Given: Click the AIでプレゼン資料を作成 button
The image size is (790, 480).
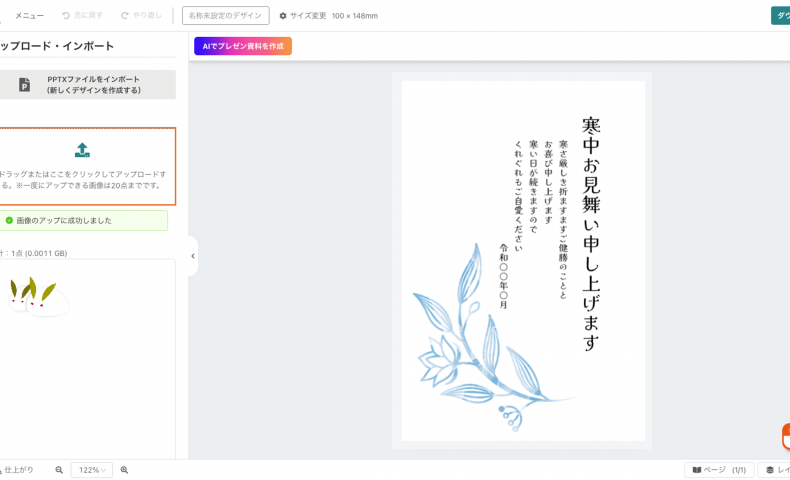Looking at the screenshot, I should (243, 46).
